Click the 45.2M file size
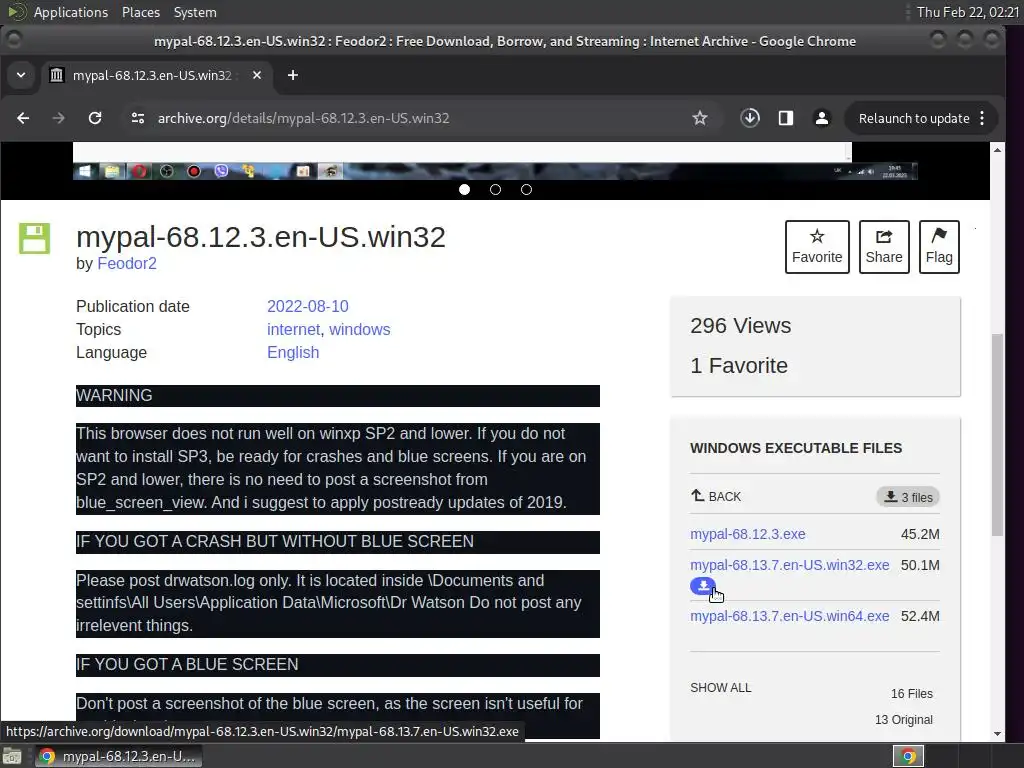This screenshot has height=768, width=1024. 920,534
